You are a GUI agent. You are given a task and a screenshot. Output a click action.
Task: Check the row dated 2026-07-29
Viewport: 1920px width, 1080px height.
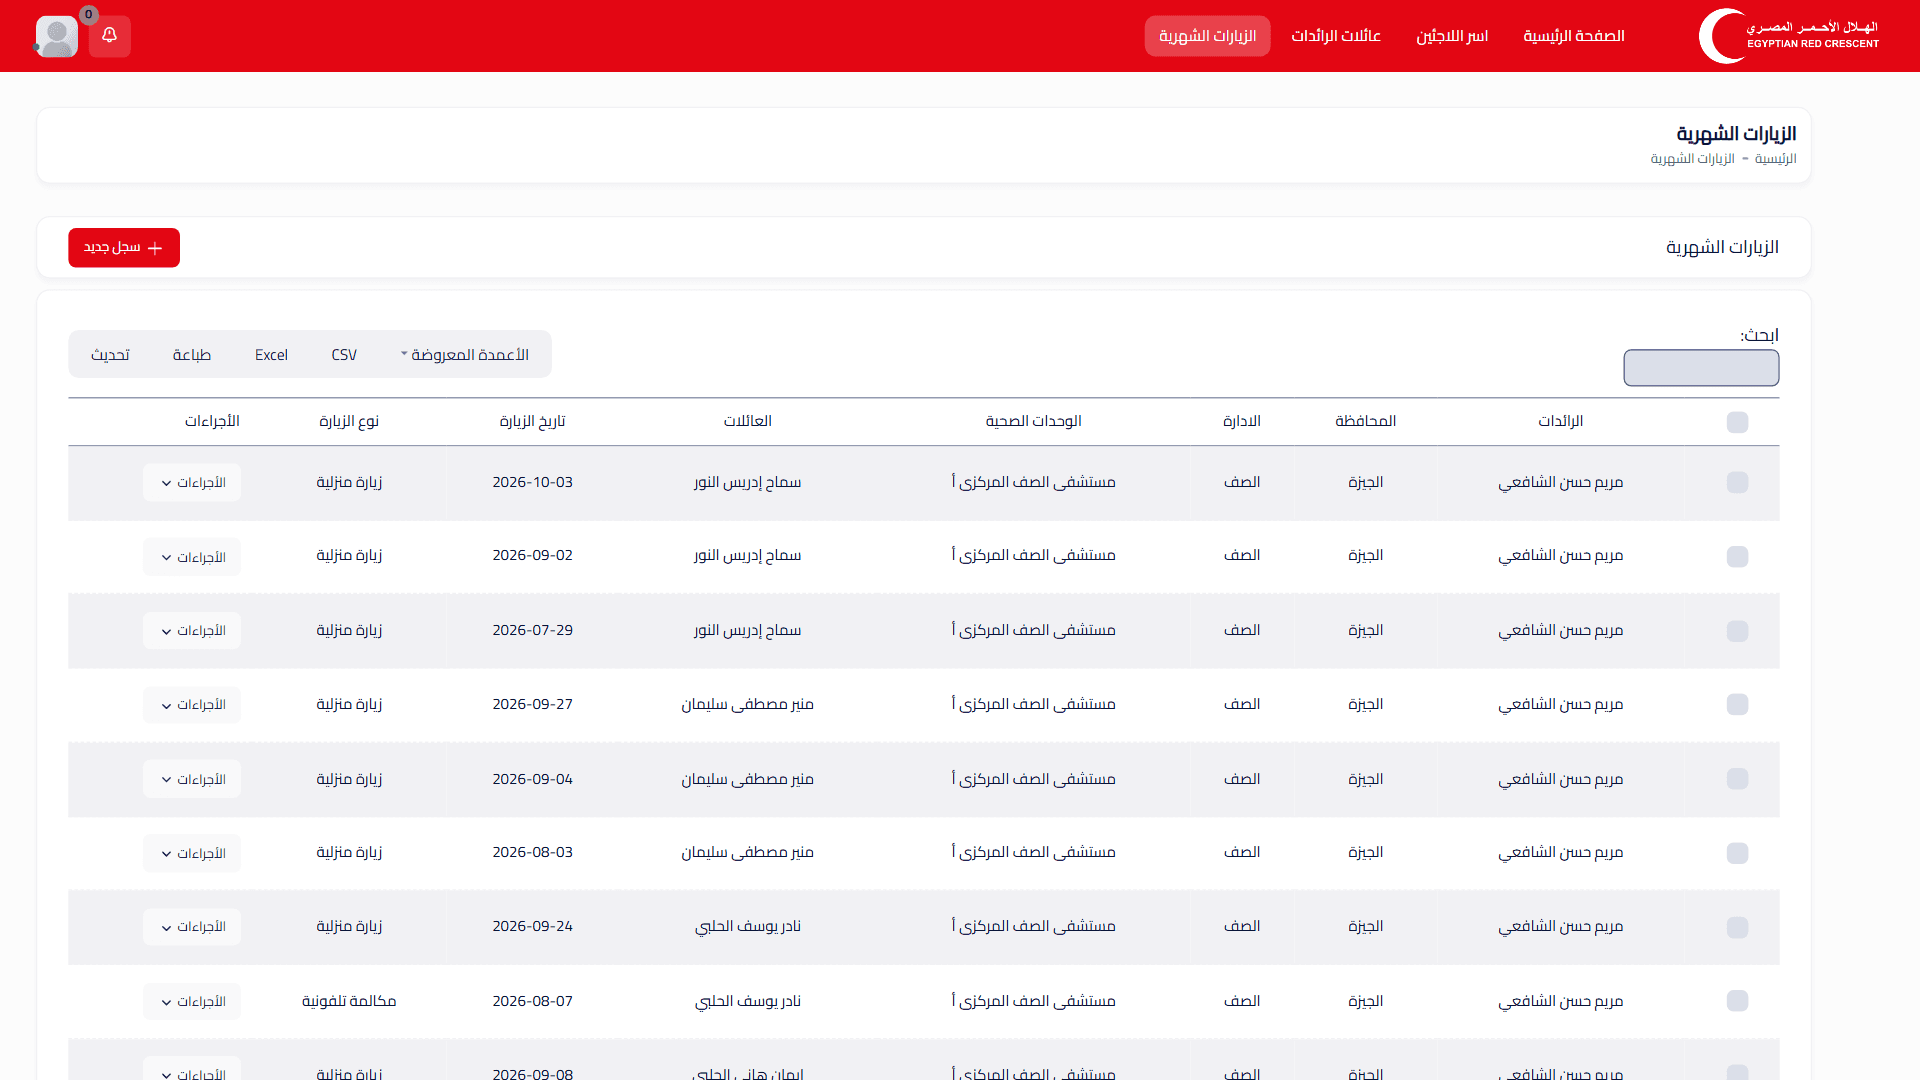(1737, 631)
